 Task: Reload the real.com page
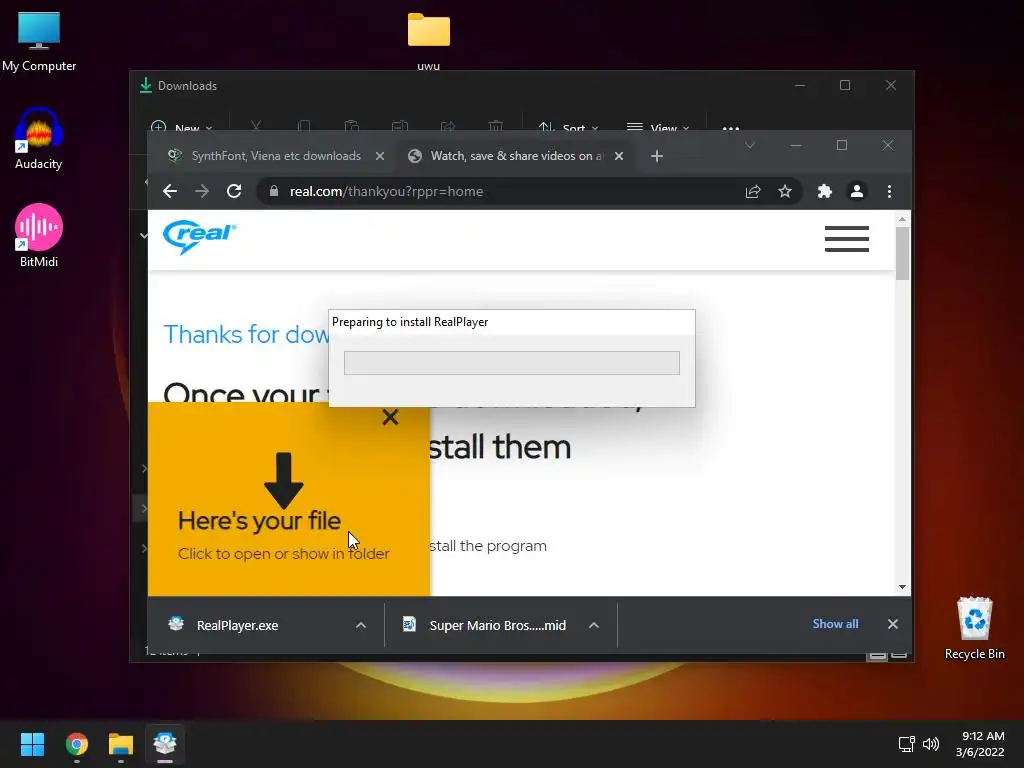point(234,191)
